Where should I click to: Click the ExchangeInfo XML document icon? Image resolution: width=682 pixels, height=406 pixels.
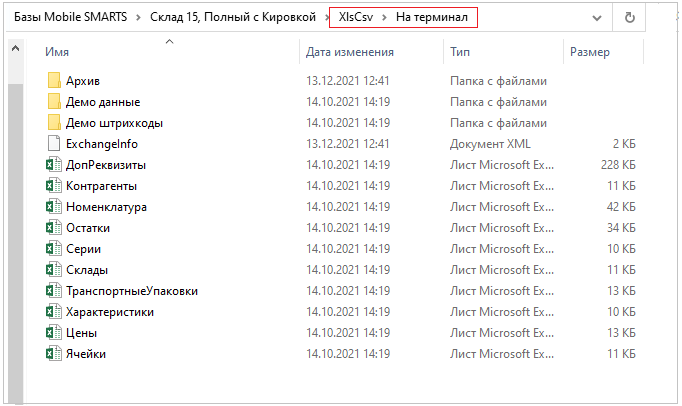[54, 144]
